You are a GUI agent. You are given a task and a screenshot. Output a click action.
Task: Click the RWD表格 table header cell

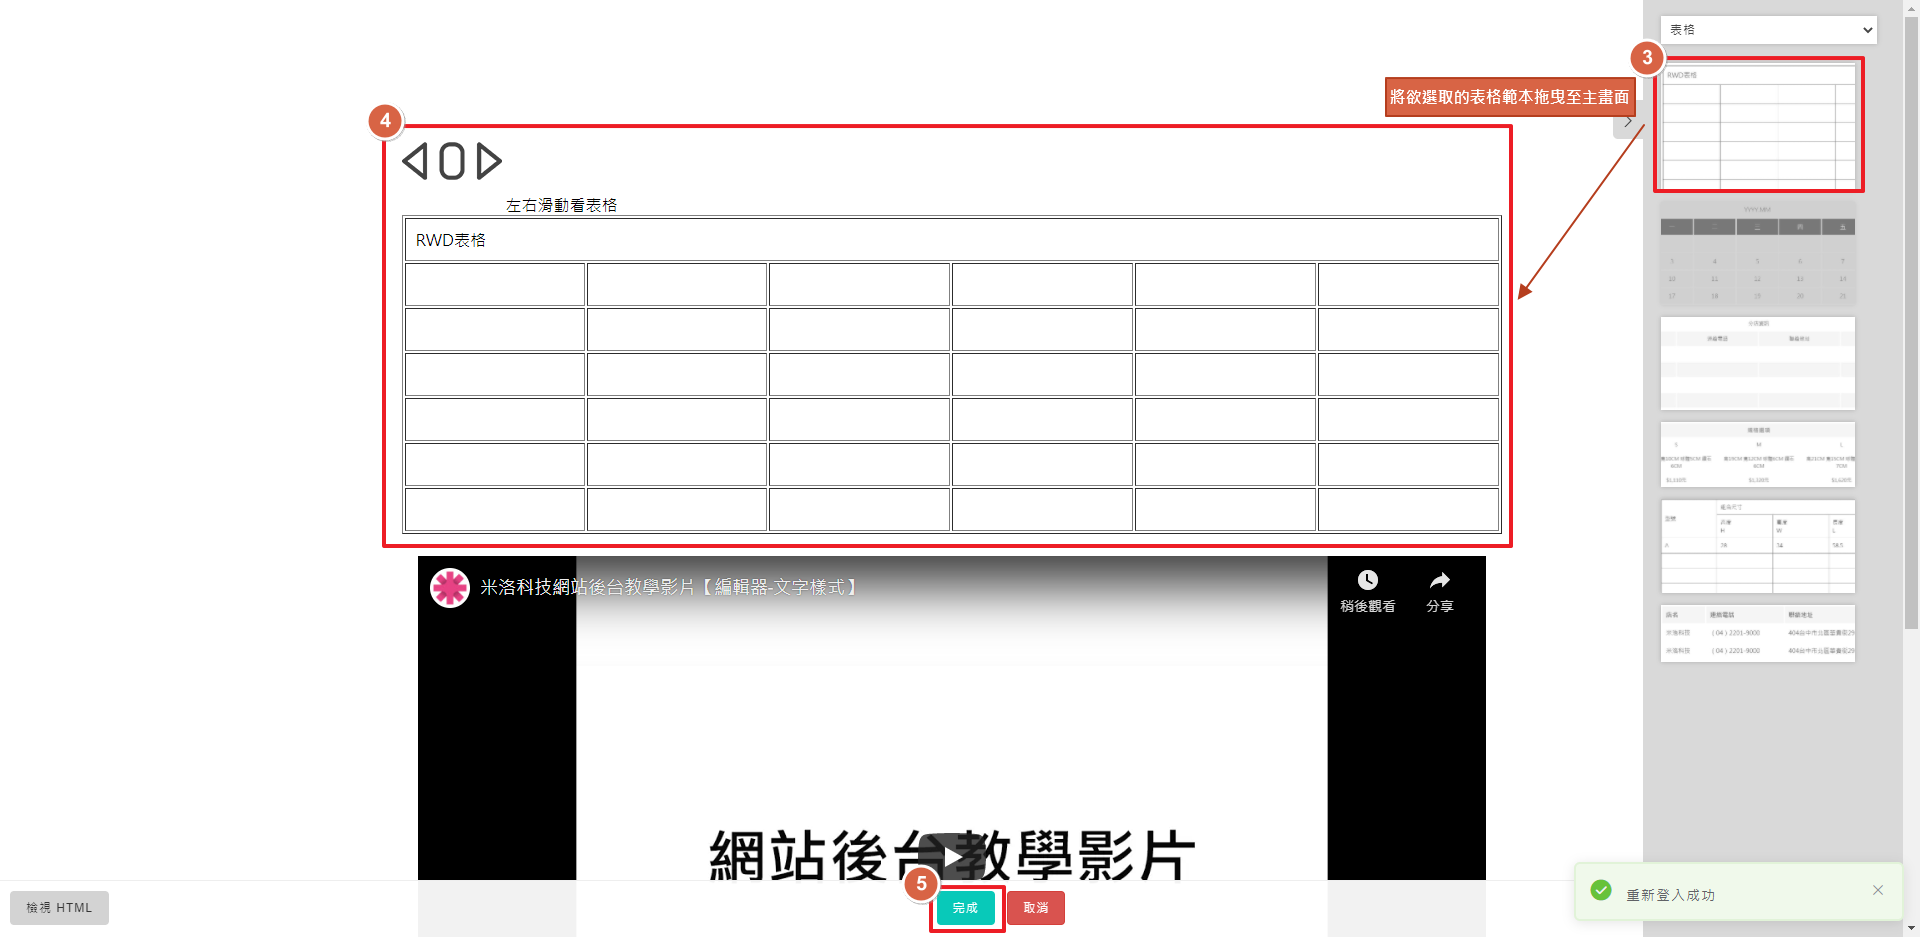point(951,240)
